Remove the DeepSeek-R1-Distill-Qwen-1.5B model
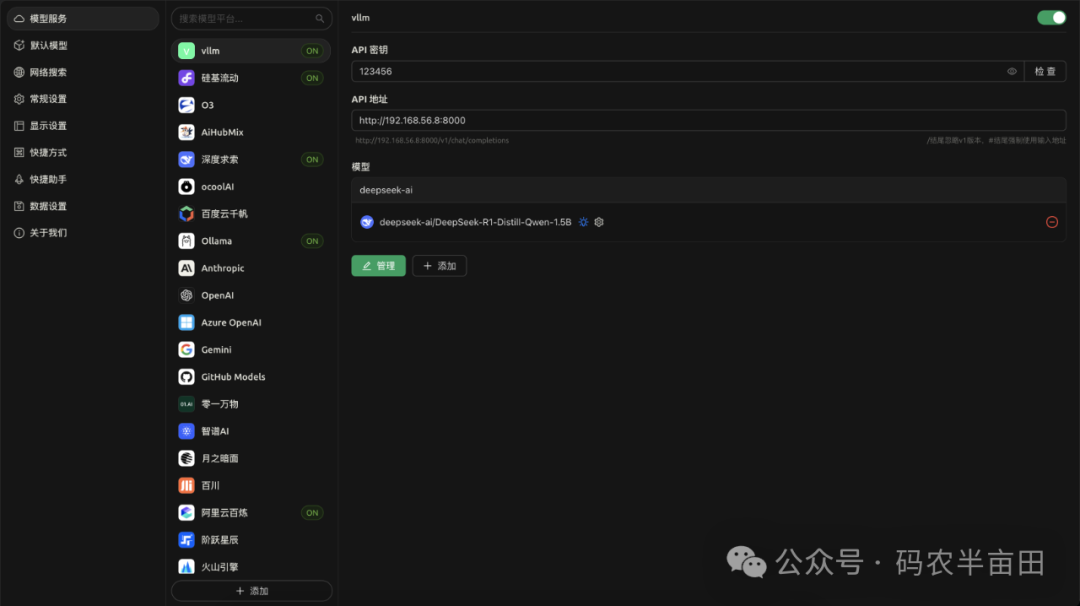 coord(1052,222)
